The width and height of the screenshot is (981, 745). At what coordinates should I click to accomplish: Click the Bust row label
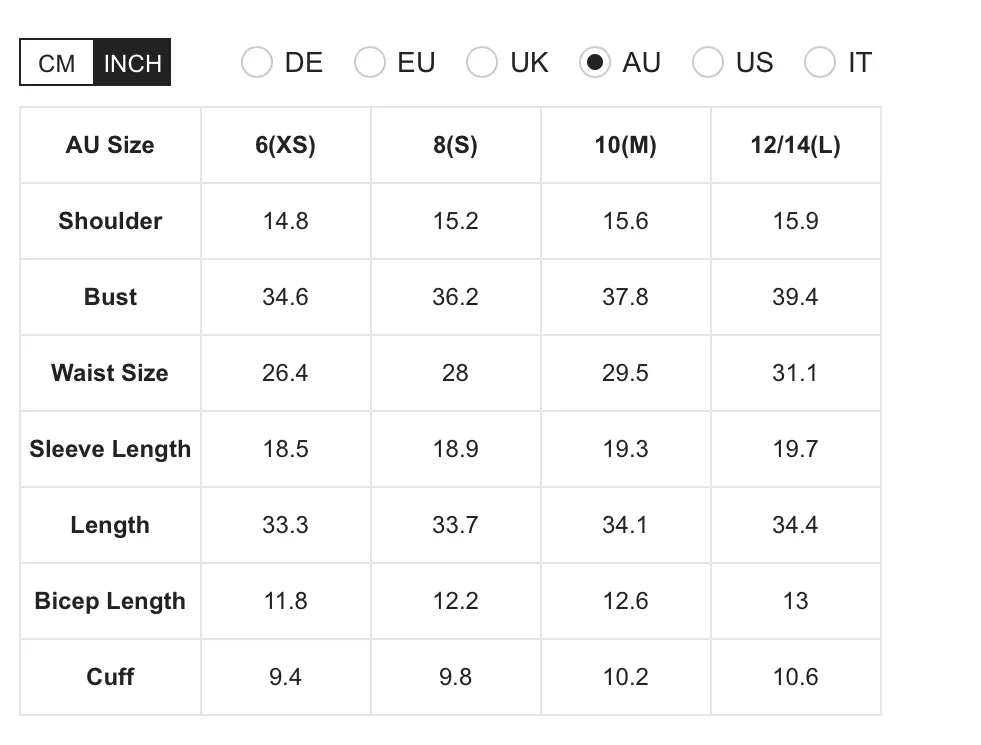109,297
